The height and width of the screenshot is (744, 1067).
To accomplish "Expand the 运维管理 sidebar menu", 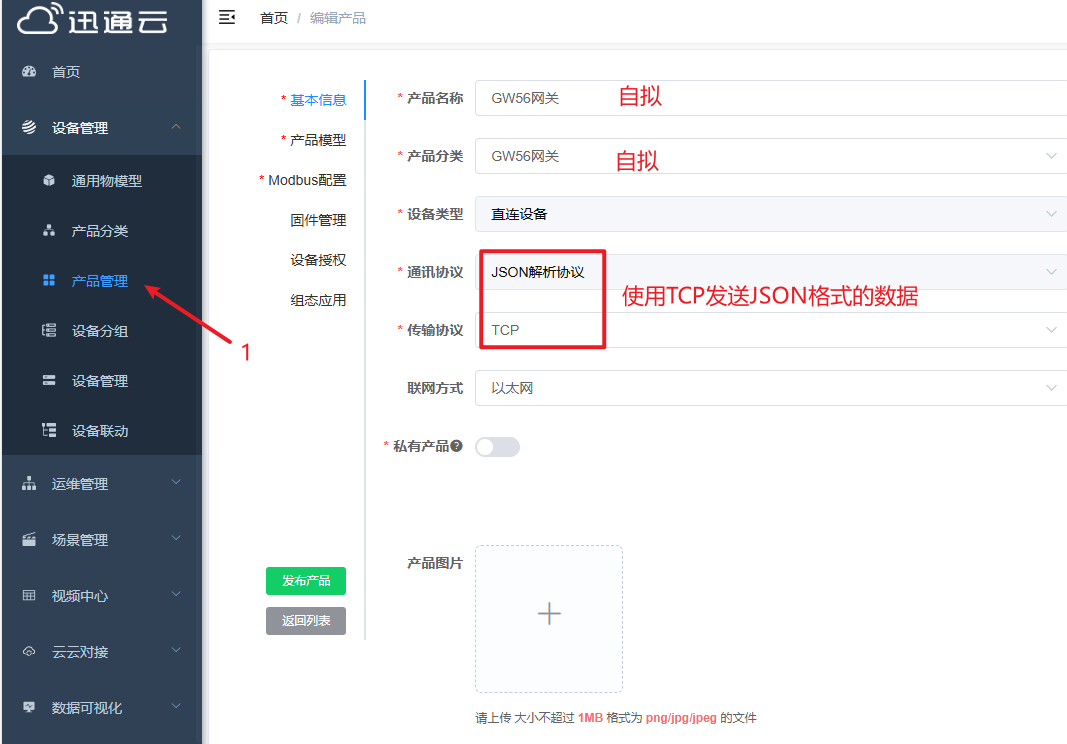I will pos(101,484).
